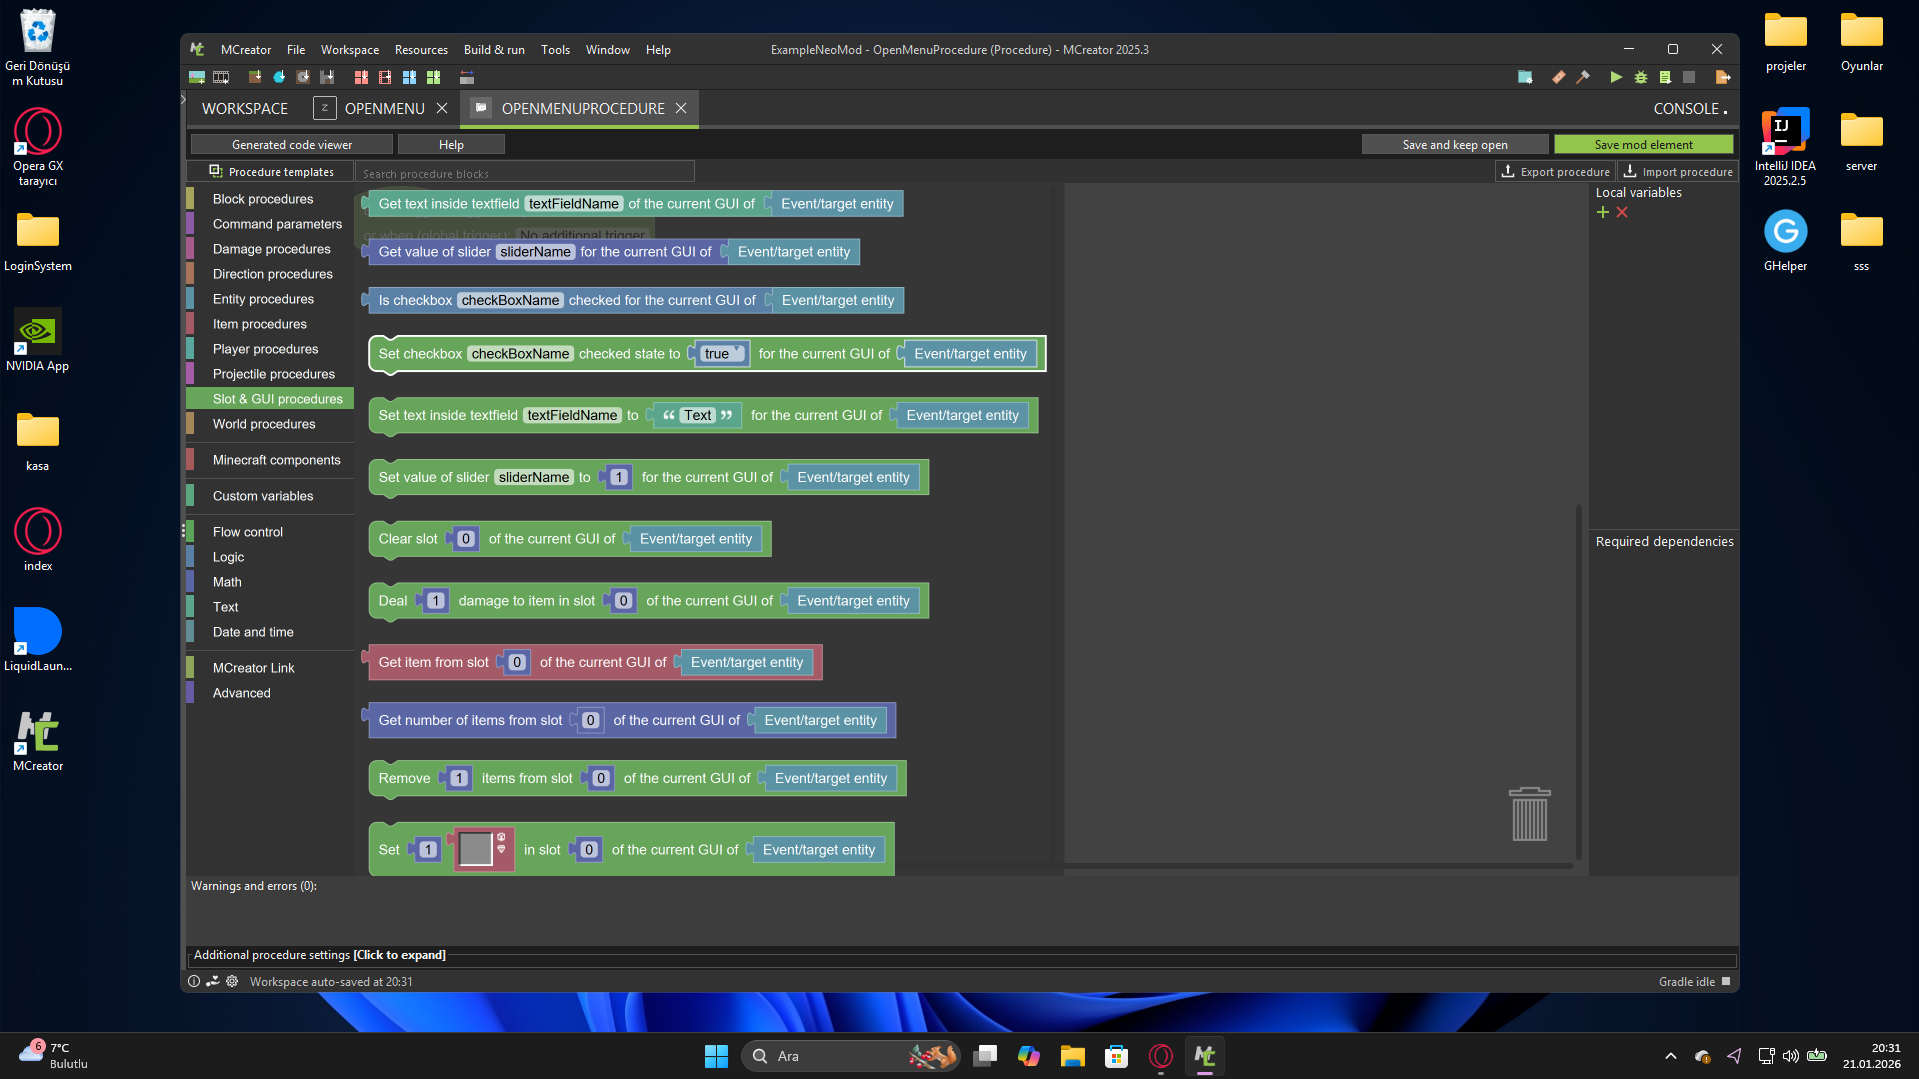
Task: Click the blue grid import toolbar icon
Action: click(x=409, y=77)
